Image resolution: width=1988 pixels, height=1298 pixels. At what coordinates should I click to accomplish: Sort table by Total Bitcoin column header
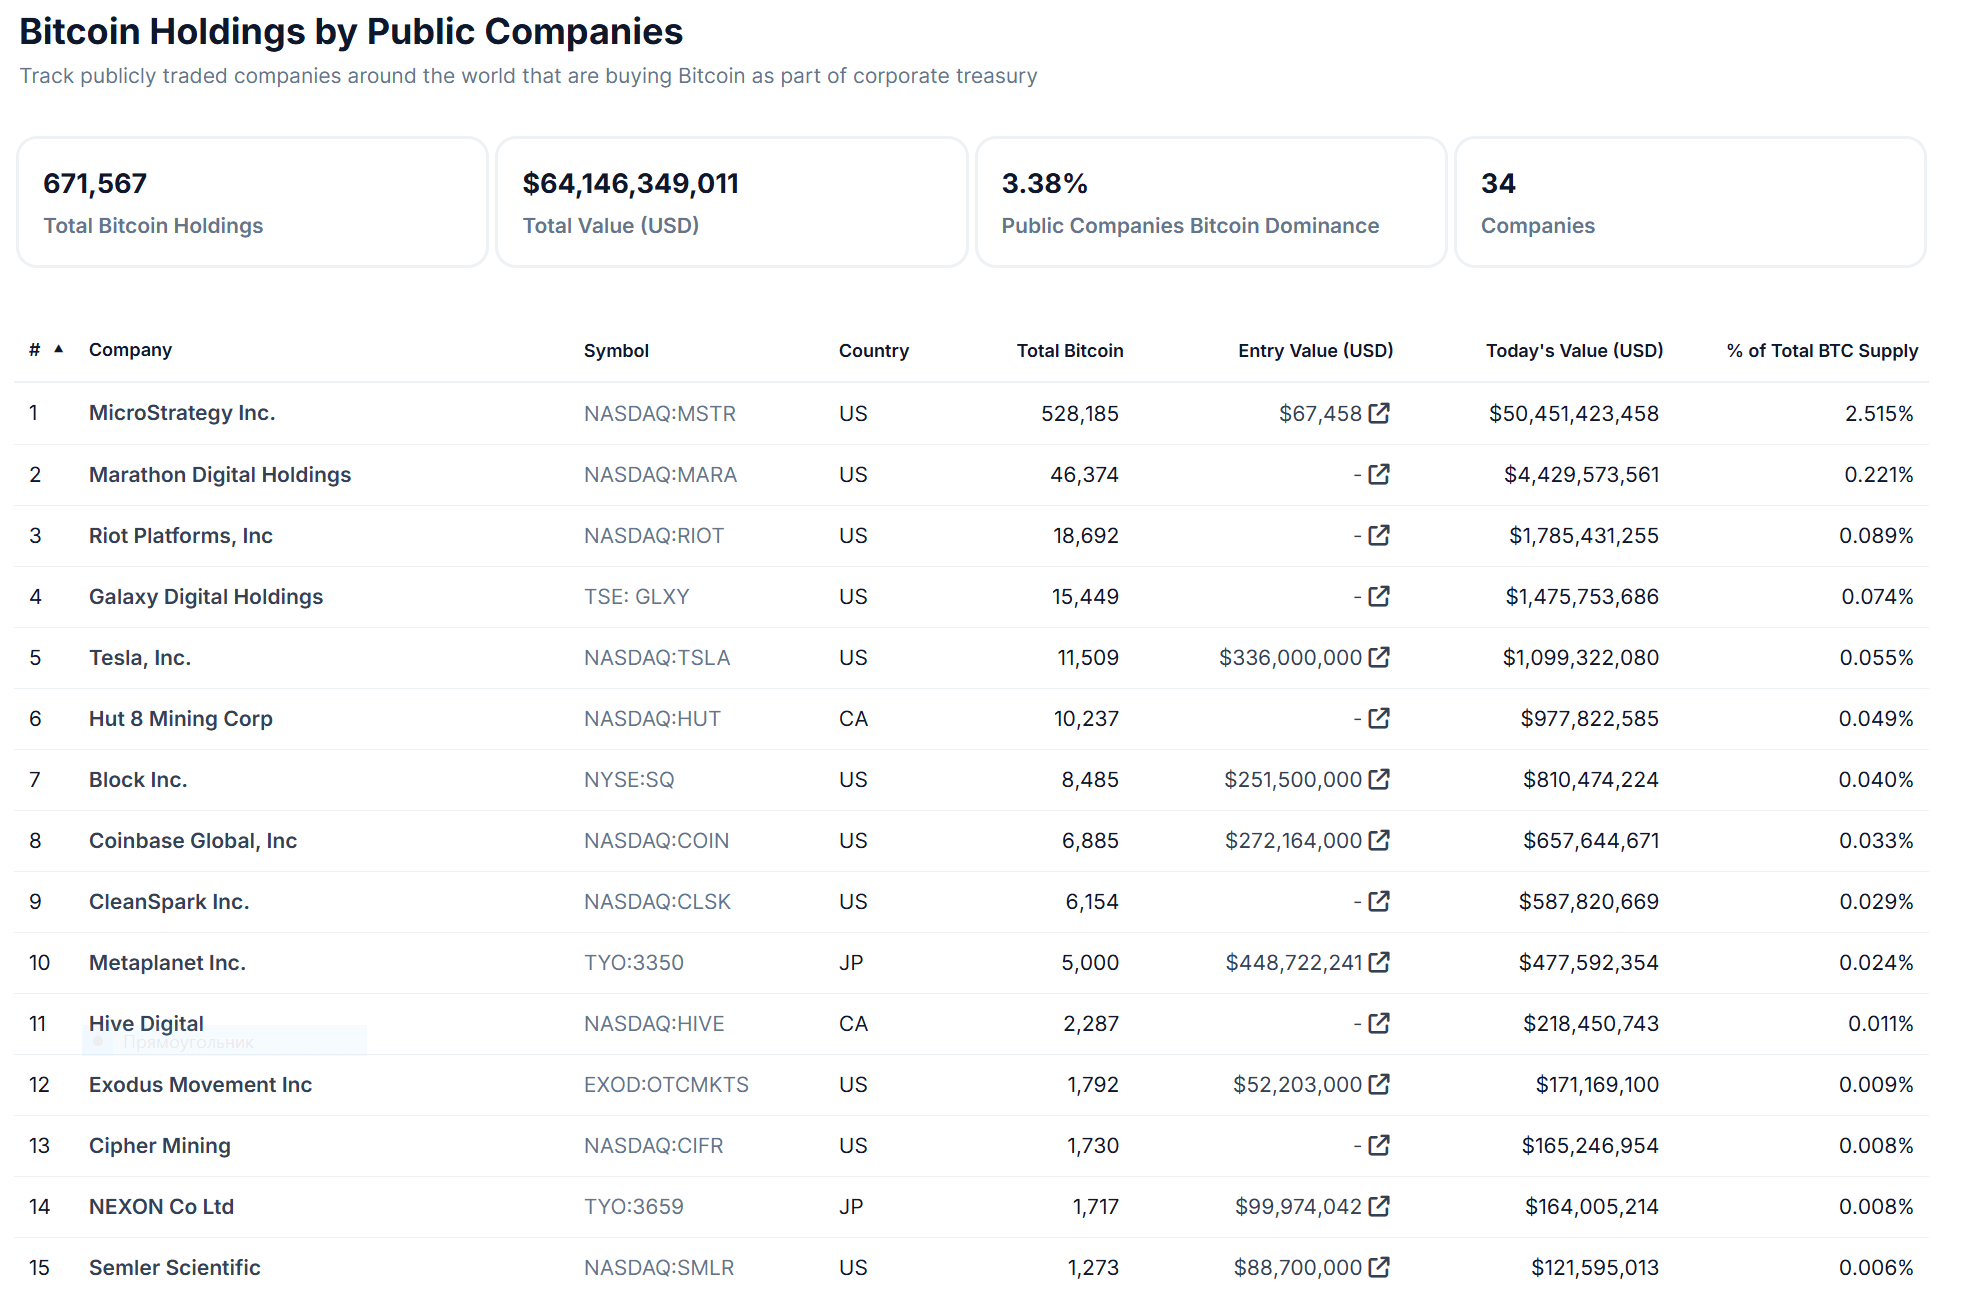(1070, 351)
